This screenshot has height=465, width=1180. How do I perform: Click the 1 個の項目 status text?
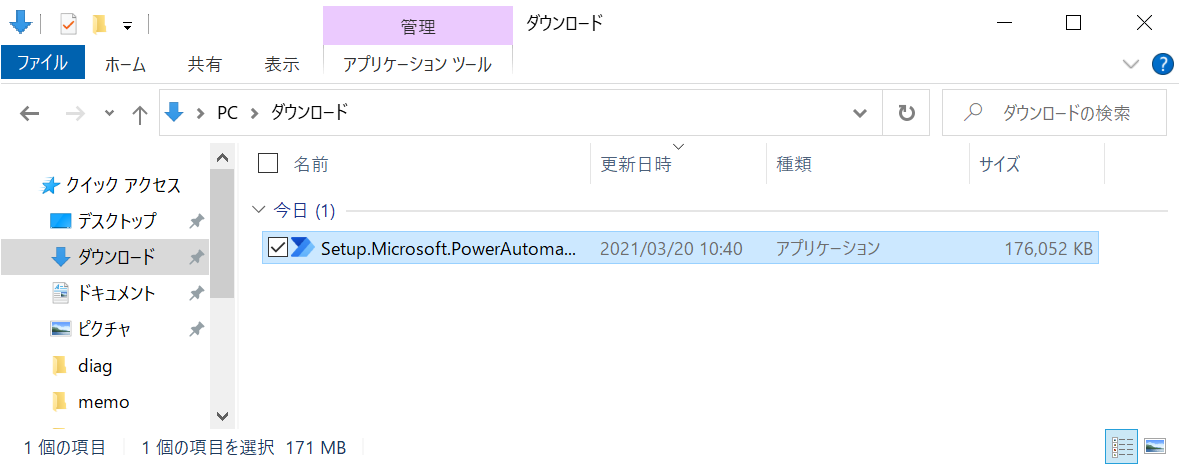click(65, 448)
